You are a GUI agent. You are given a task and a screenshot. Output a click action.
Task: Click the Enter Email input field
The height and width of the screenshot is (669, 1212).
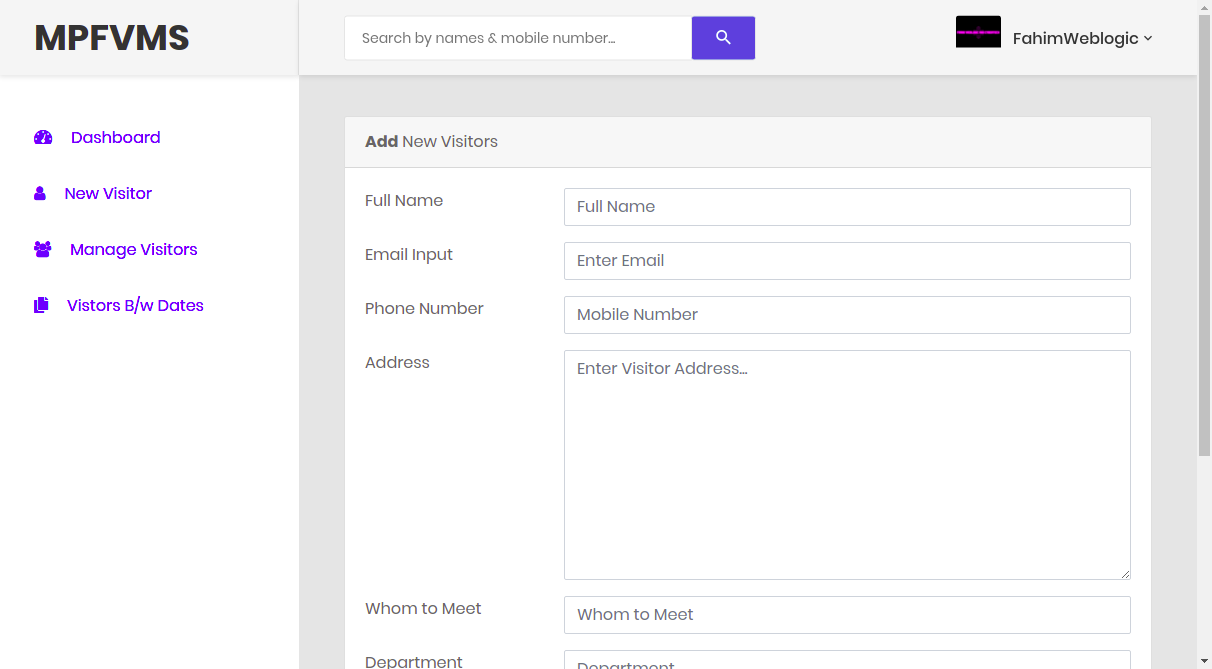point(847,261)
